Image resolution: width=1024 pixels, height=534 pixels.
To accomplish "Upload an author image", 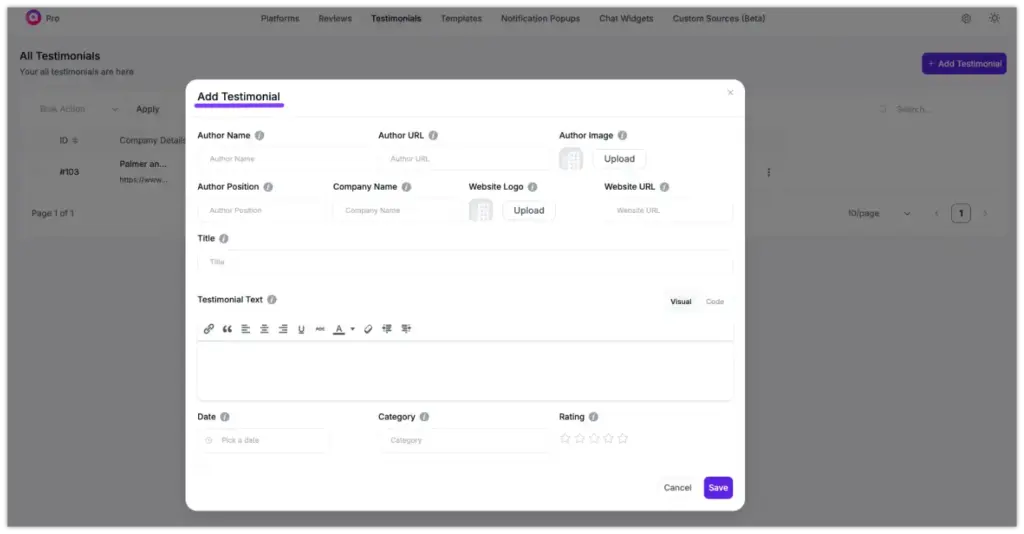I will 619,159.
